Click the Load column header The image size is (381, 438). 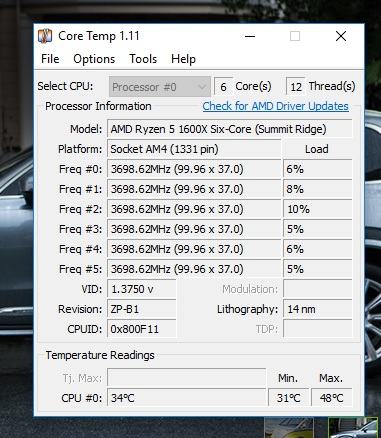point(317,149)
